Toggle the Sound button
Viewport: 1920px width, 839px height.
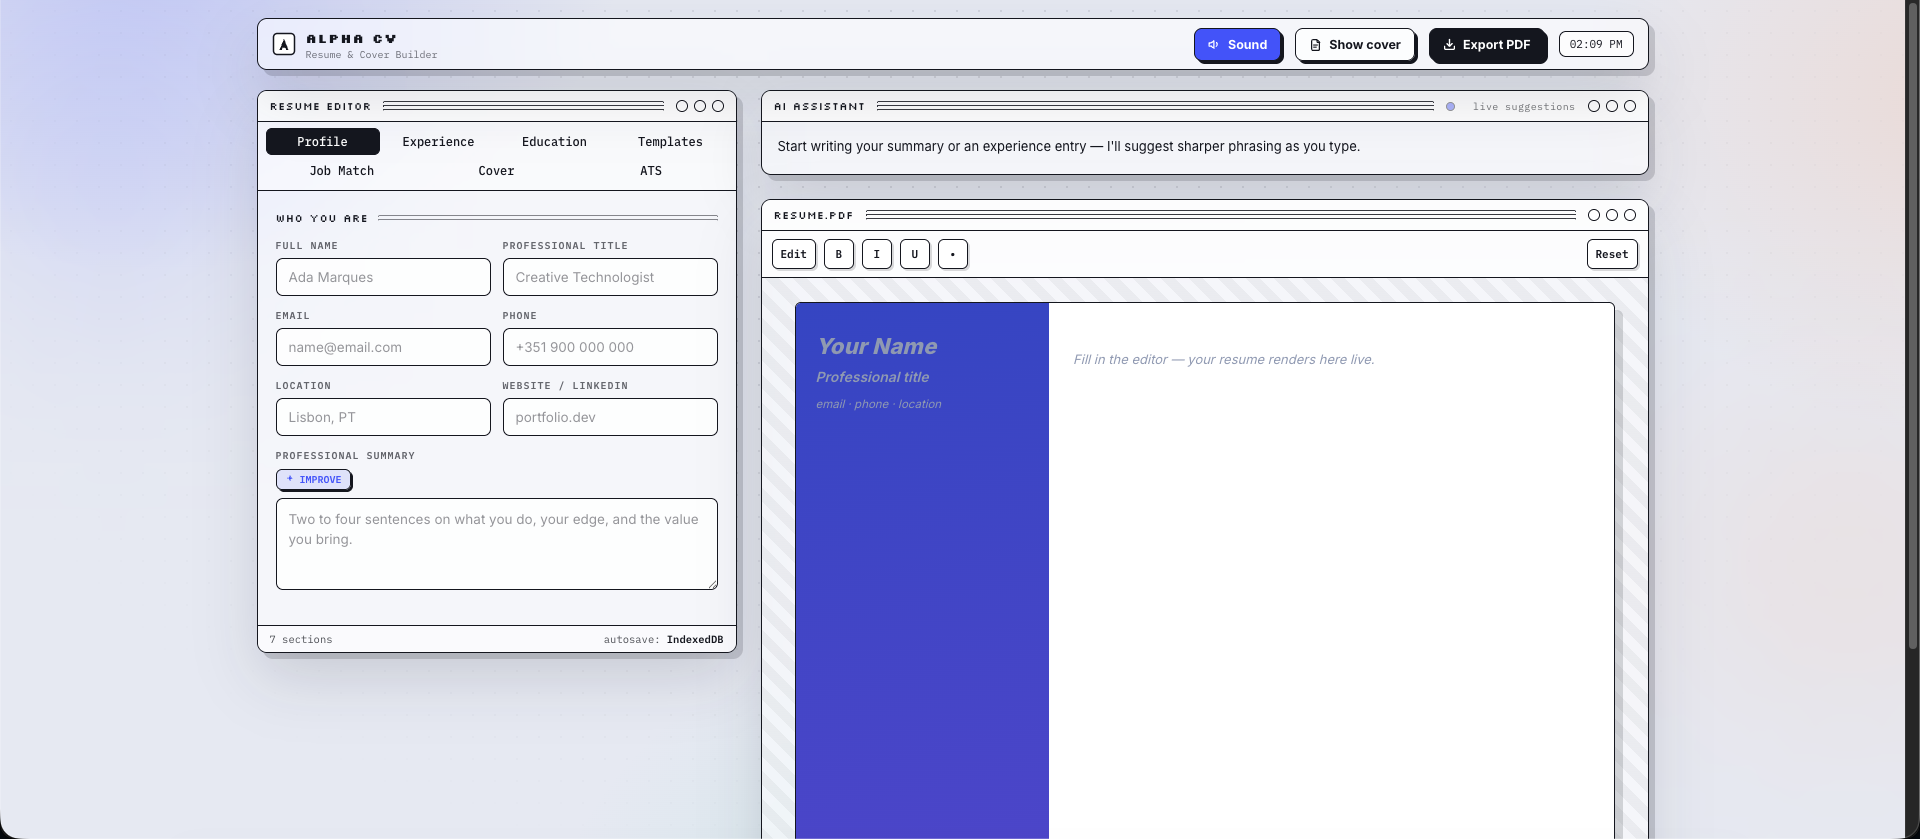1237,45
